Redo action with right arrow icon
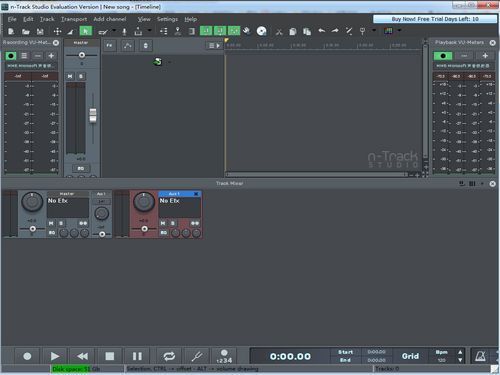 coord(335,31)
